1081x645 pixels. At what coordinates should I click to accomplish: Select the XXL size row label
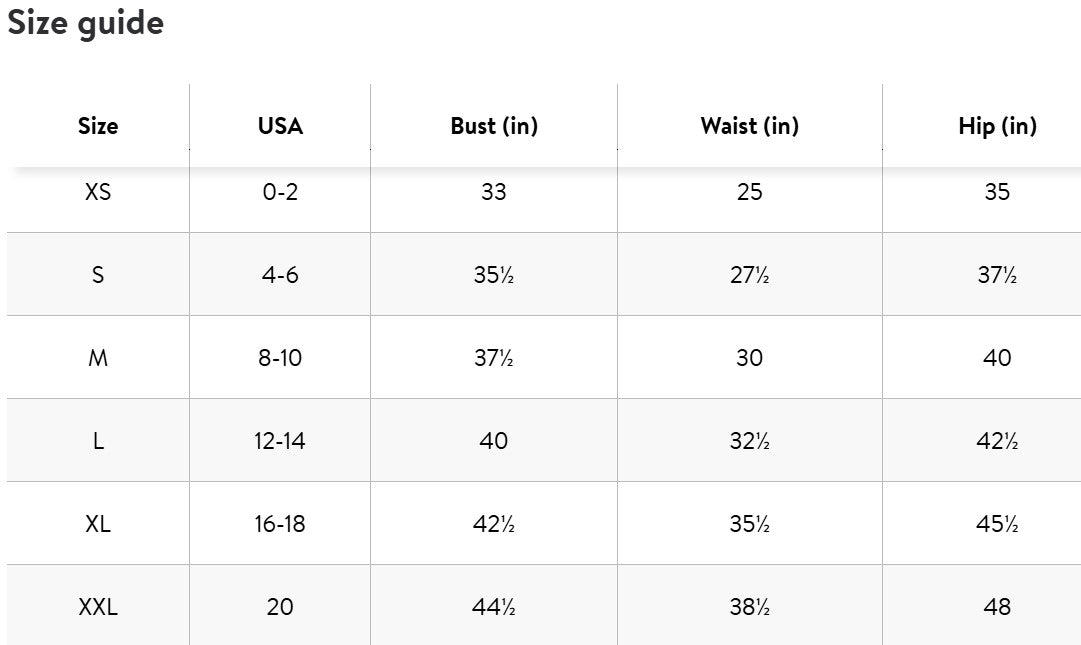point(98,607)
